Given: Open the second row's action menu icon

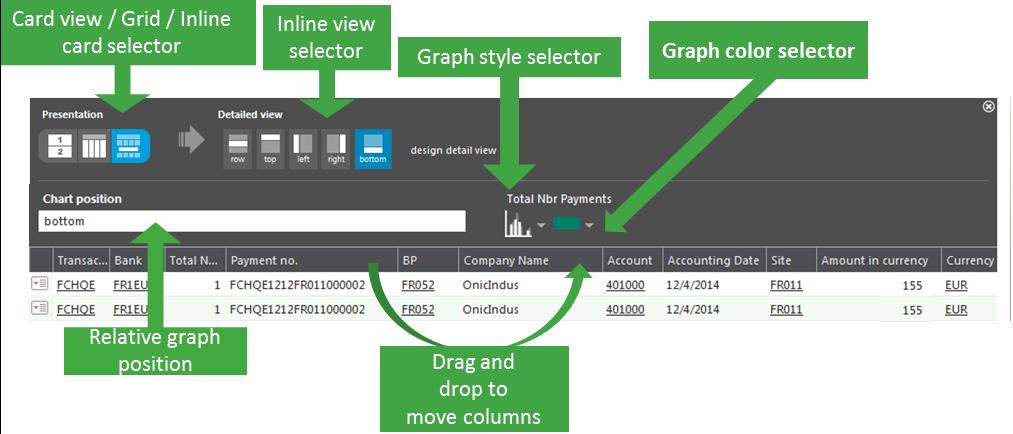Looking at the screenshot, I should [40, 310].
